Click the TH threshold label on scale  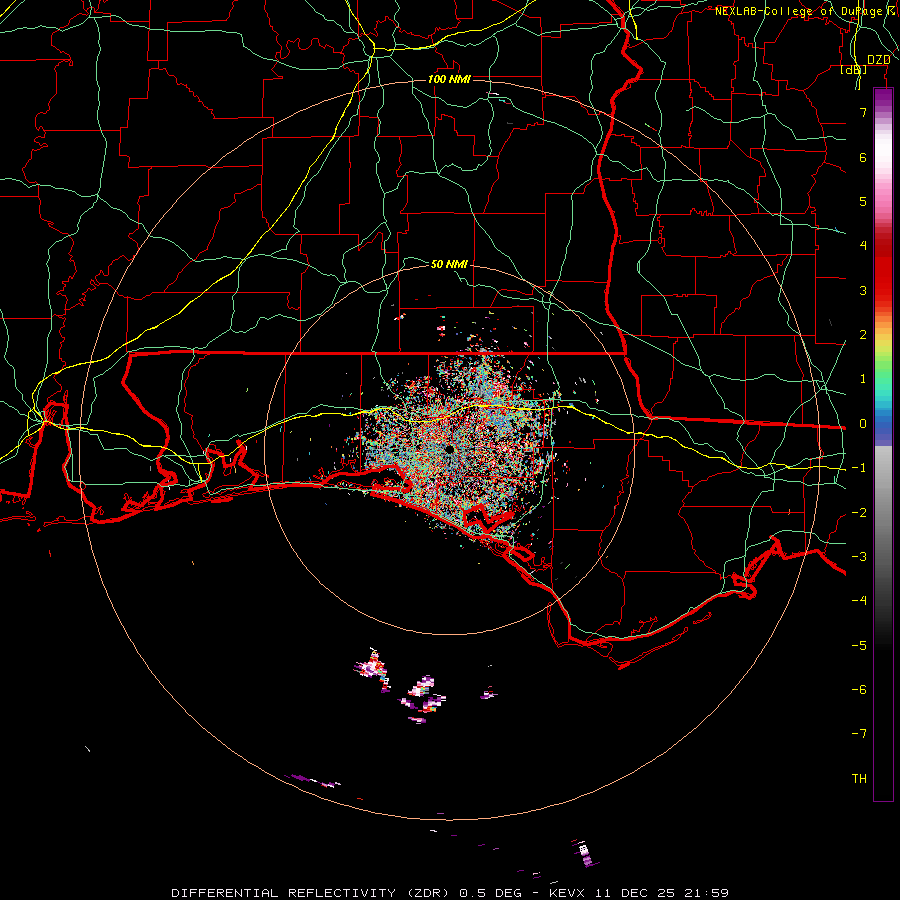[x=859, y=779]
